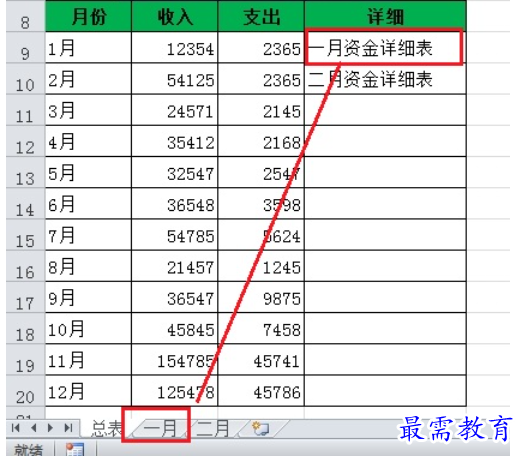The height and width of the screenshot is (460, 521).
Task: Select income cell 12354
Action: pyautogui.click(x=175, y=47)
